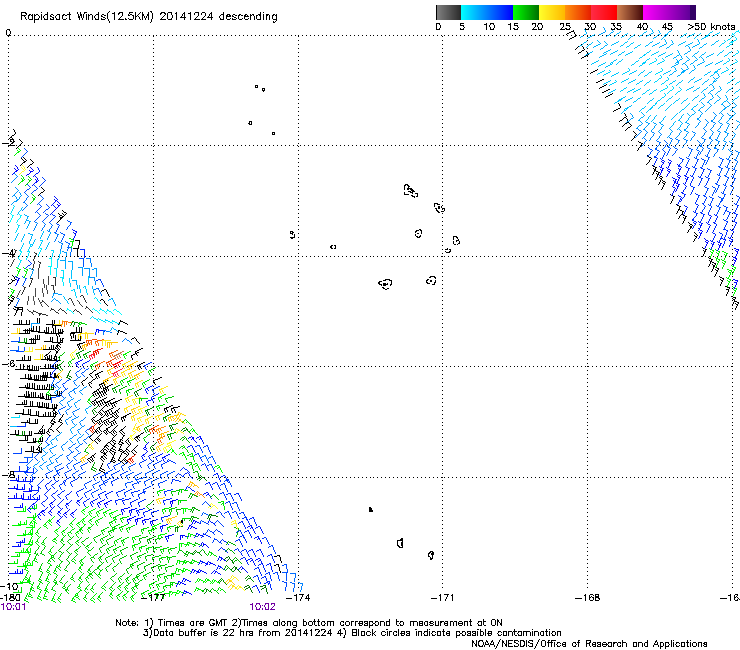
Task: Click the -180 longitude label
Action: tap(10, 598)
